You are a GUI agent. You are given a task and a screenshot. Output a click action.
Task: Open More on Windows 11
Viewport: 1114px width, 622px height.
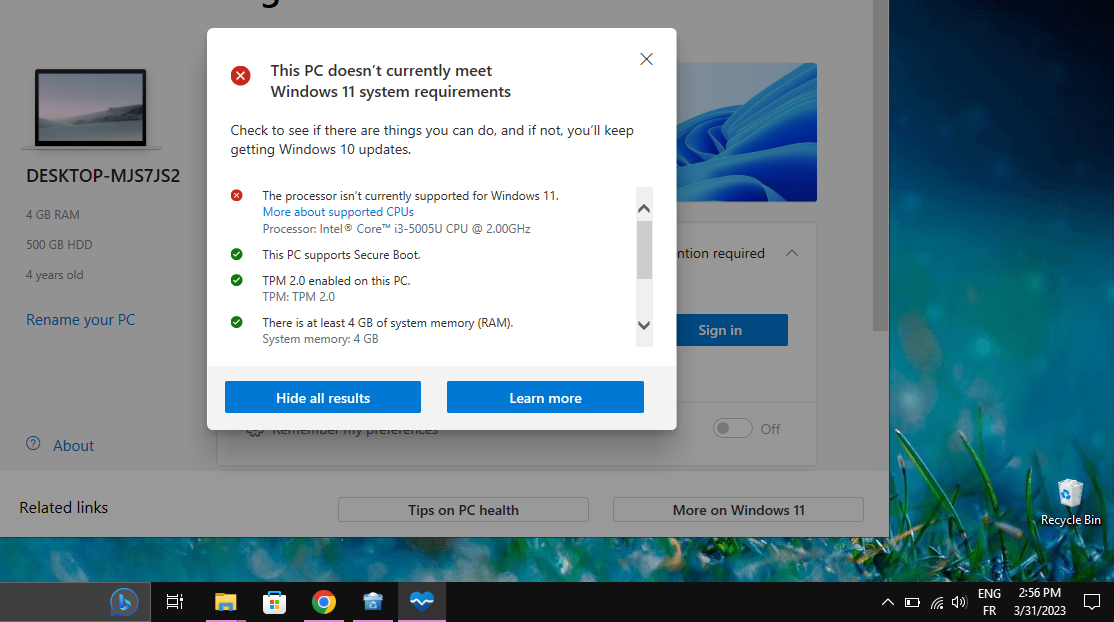738,510
